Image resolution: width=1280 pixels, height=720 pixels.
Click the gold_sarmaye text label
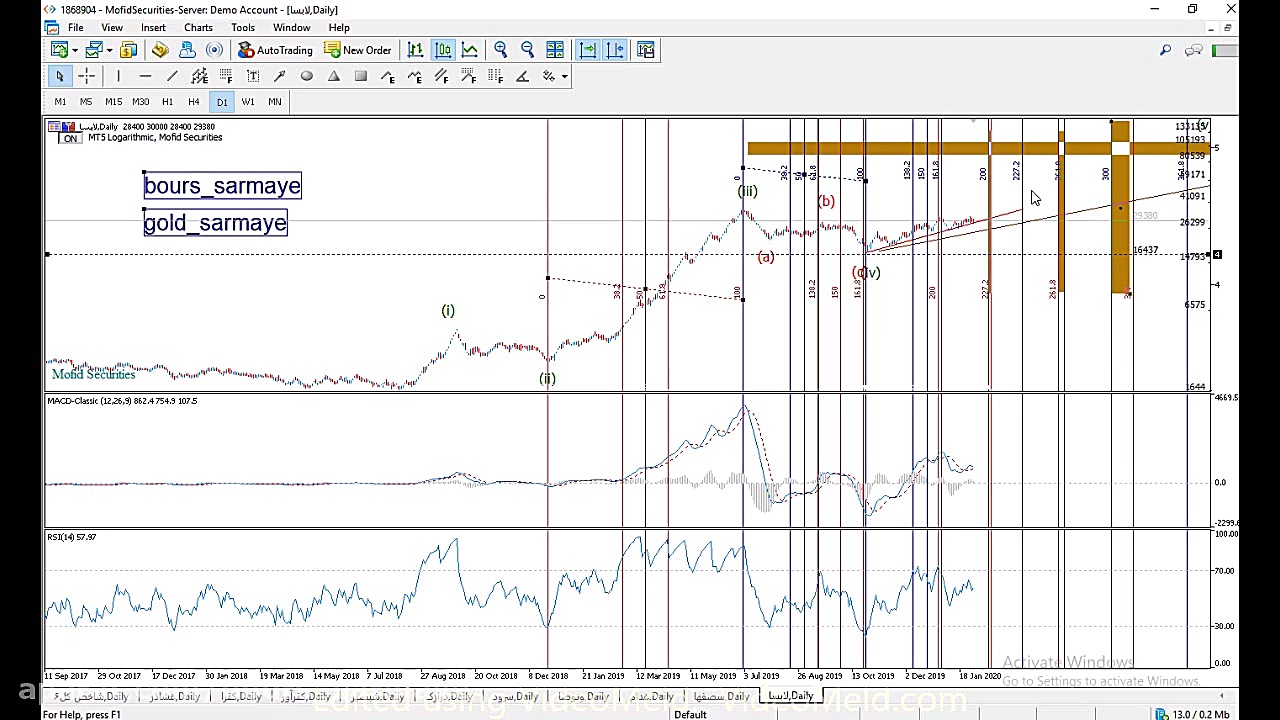coord(215,223)
